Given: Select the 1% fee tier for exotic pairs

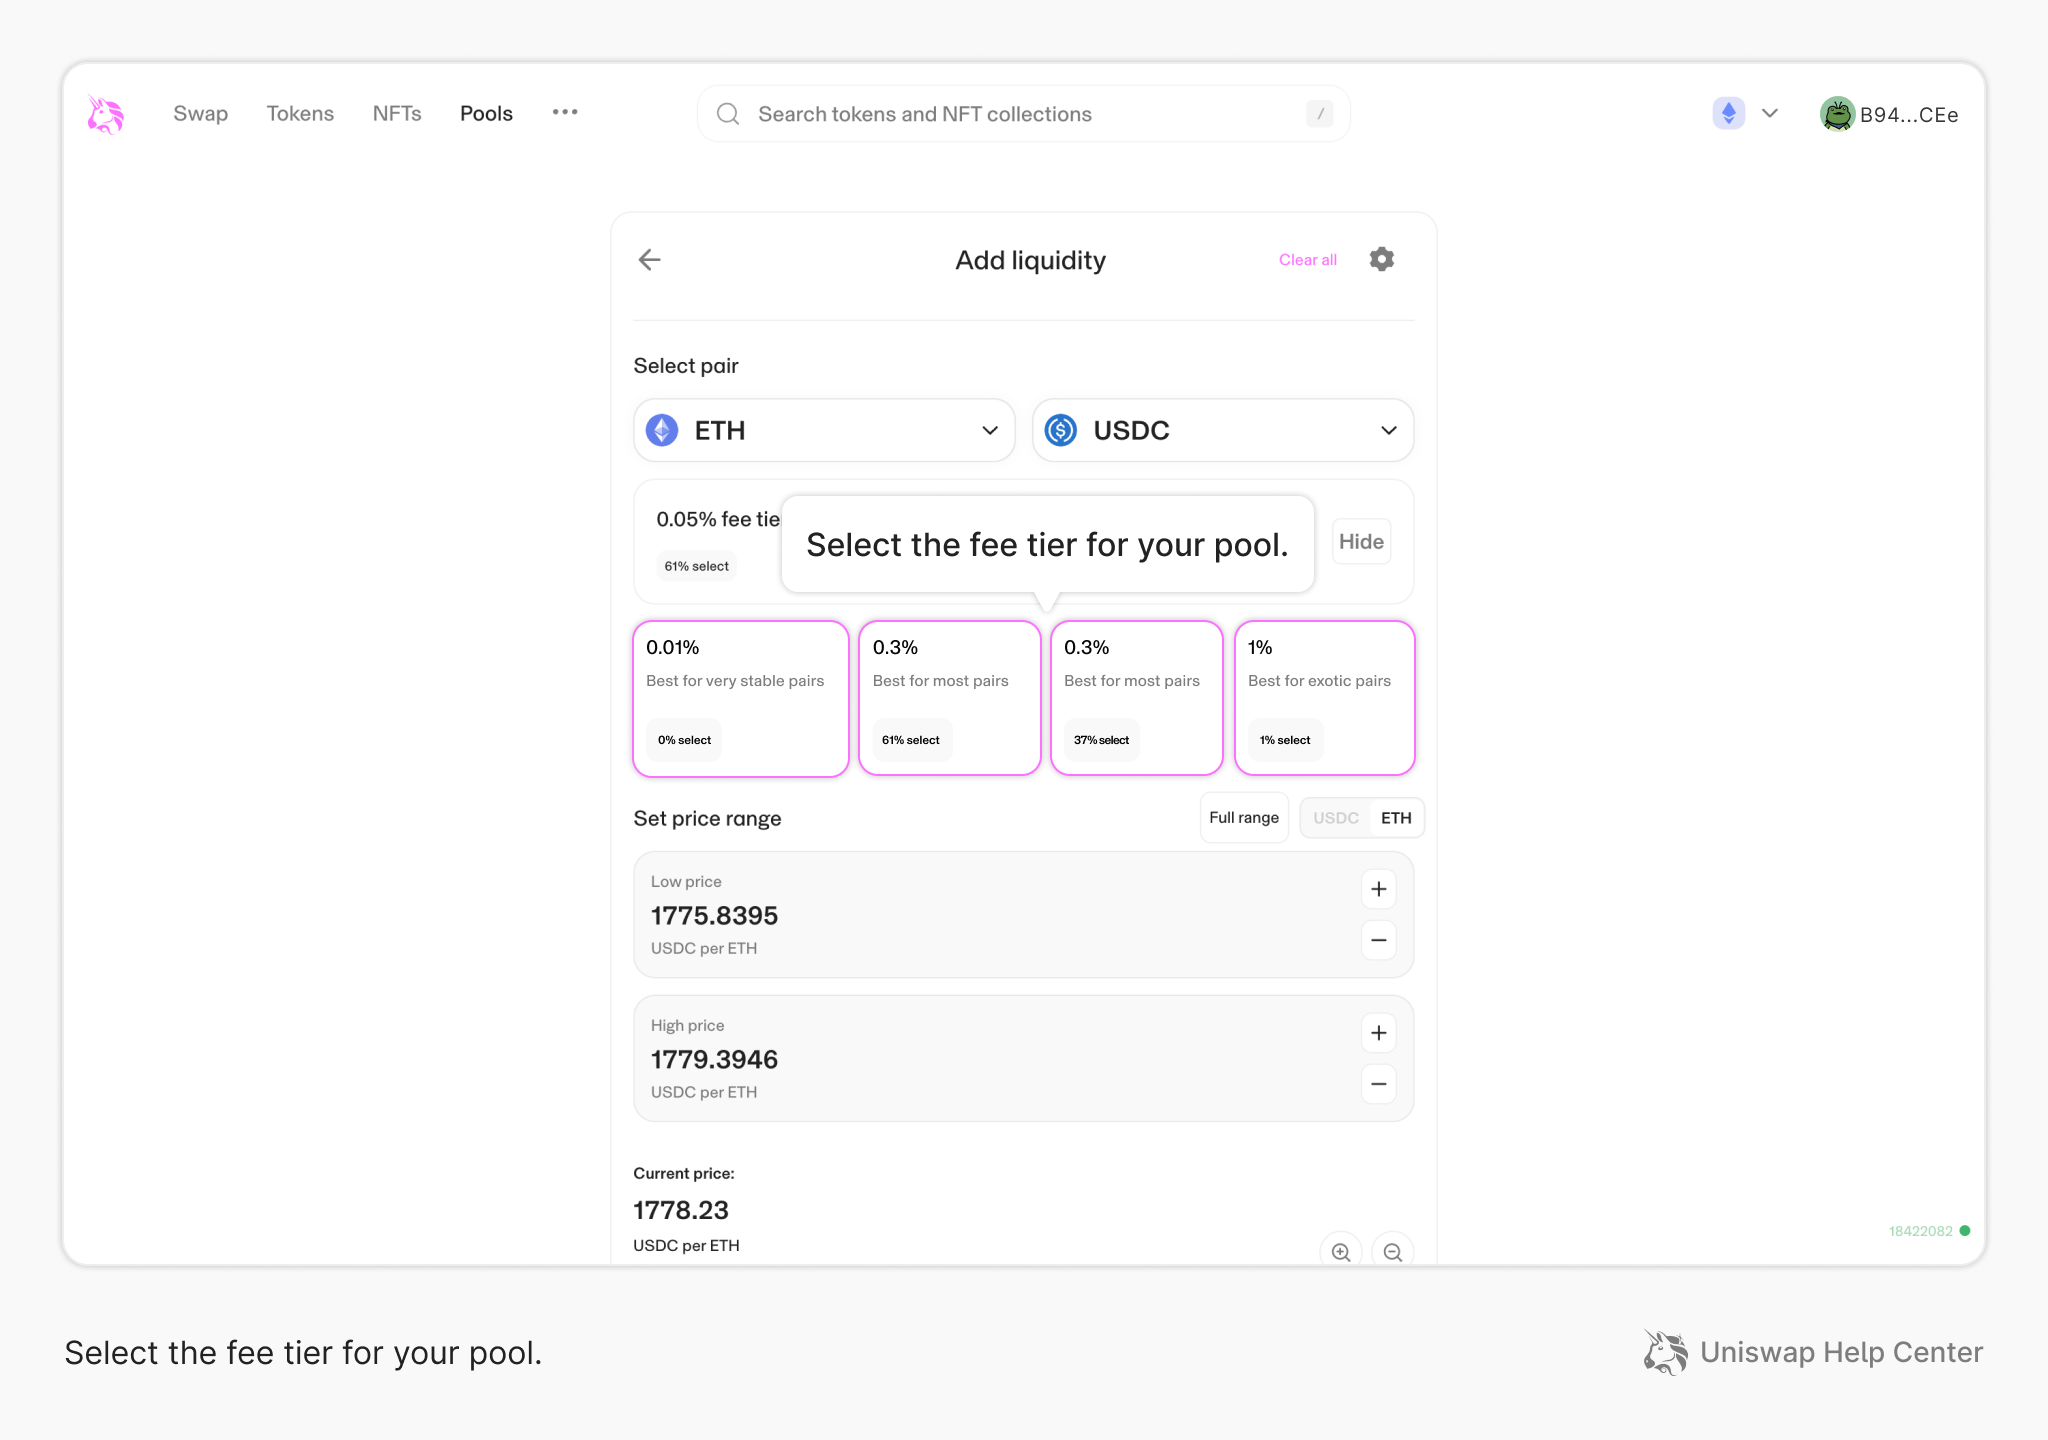Looking at the screenshot, I should 1324,697.
